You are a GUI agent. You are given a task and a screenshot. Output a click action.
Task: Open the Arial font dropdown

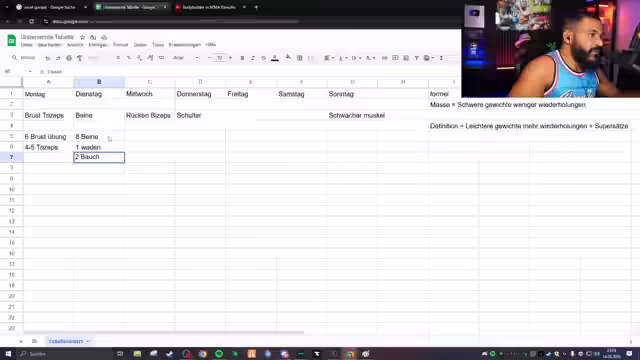click(x=185, y=58)
